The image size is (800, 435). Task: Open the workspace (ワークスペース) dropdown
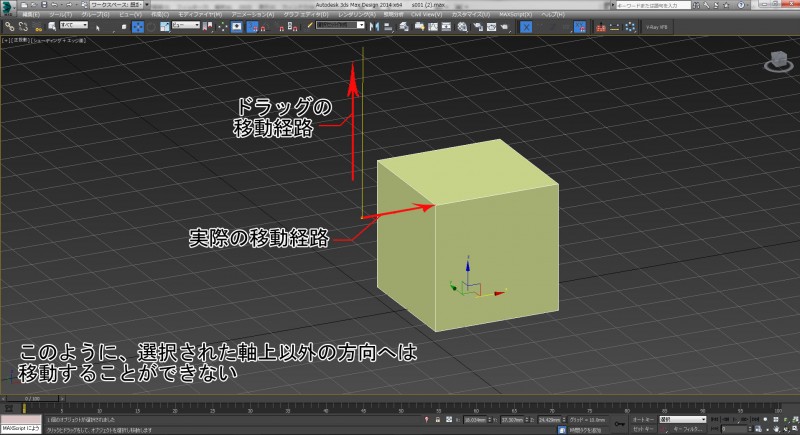(x=117, y=5)
